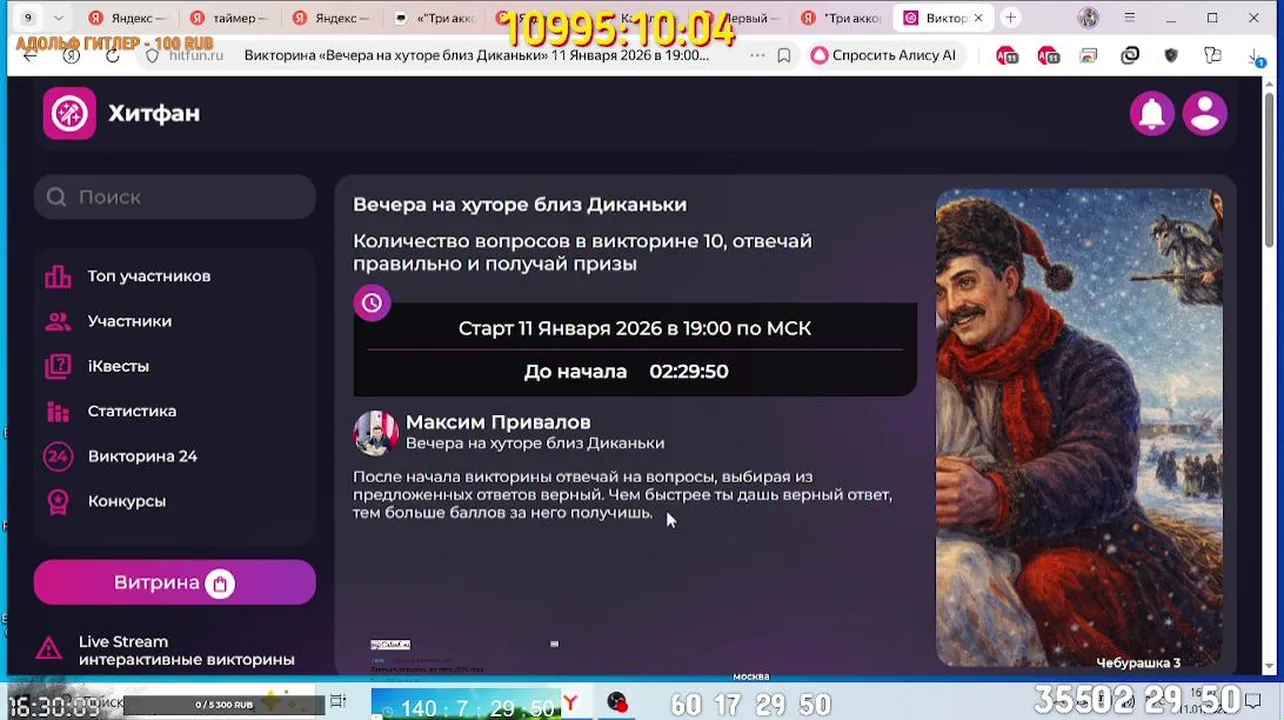Screen dimensions: 1284x720
Task: Click До начала 02:29:50 countdown
Action: pos(626,371)
